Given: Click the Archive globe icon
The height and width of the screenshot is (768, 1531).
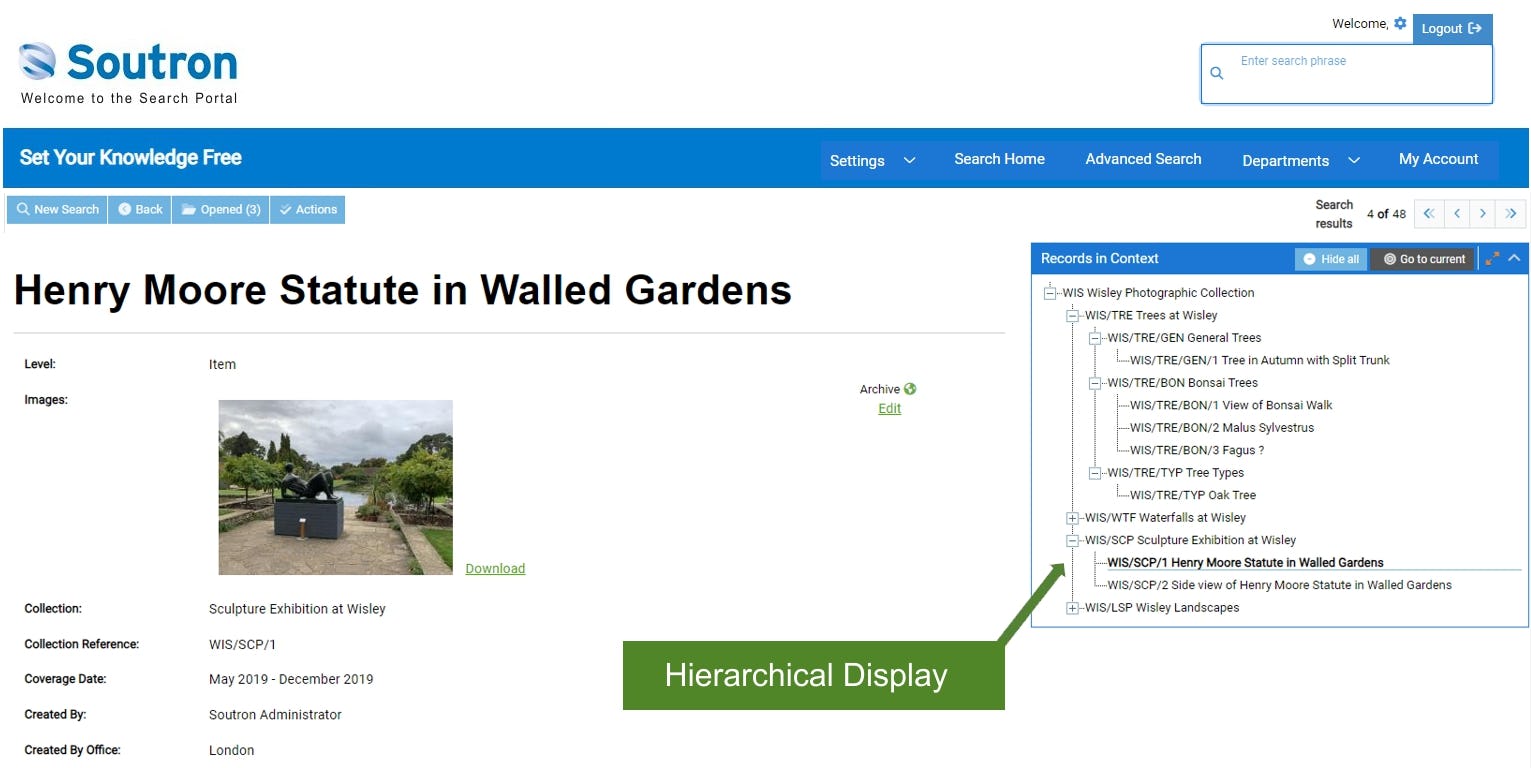Looking at the screenshot, I should coord(909,389).
